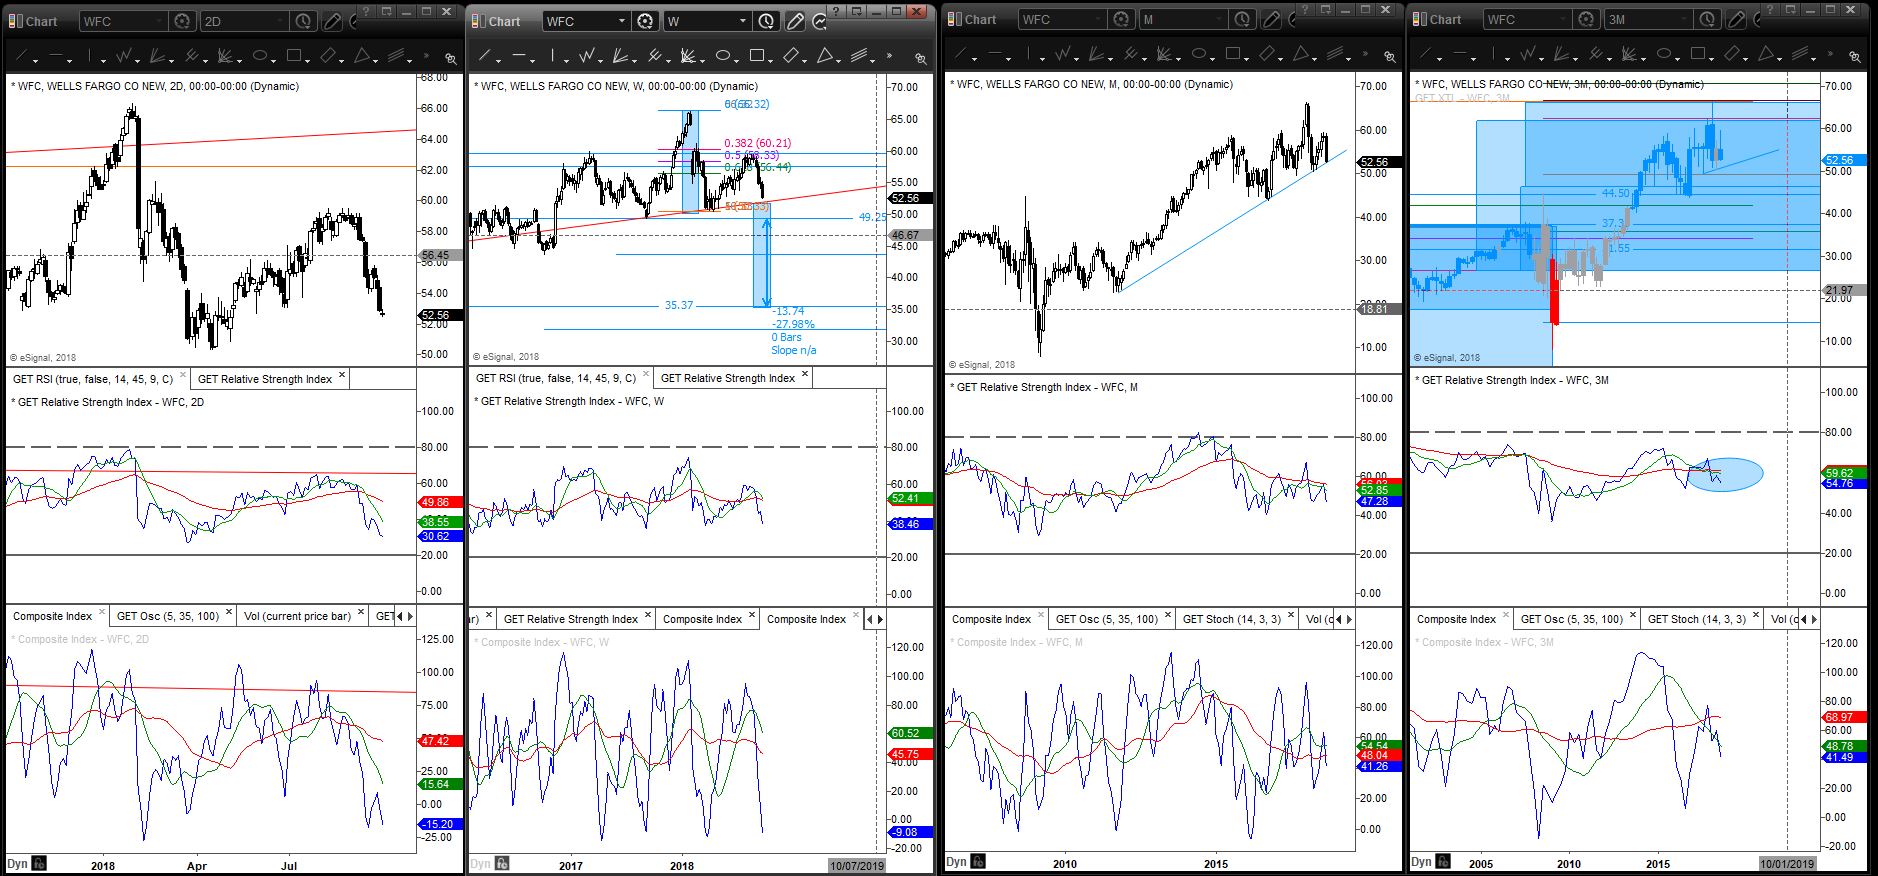Click the 10/01/2019 date label in 3M chart

click(x=1787, y=863)
